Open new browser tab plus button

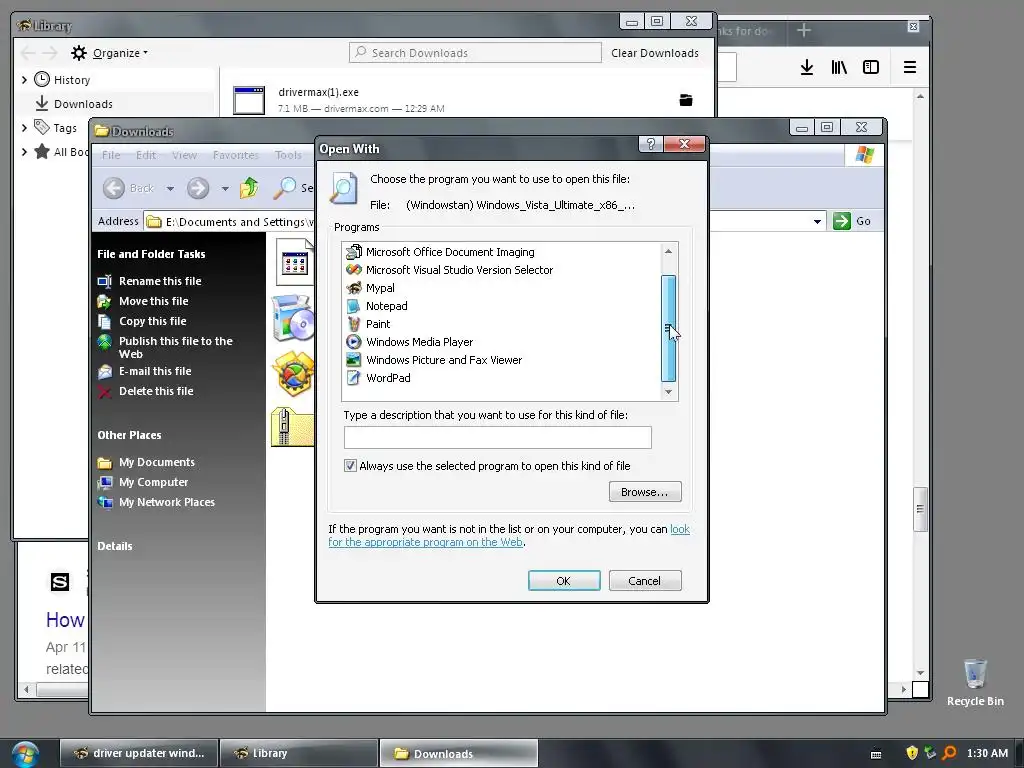point(804,30)
